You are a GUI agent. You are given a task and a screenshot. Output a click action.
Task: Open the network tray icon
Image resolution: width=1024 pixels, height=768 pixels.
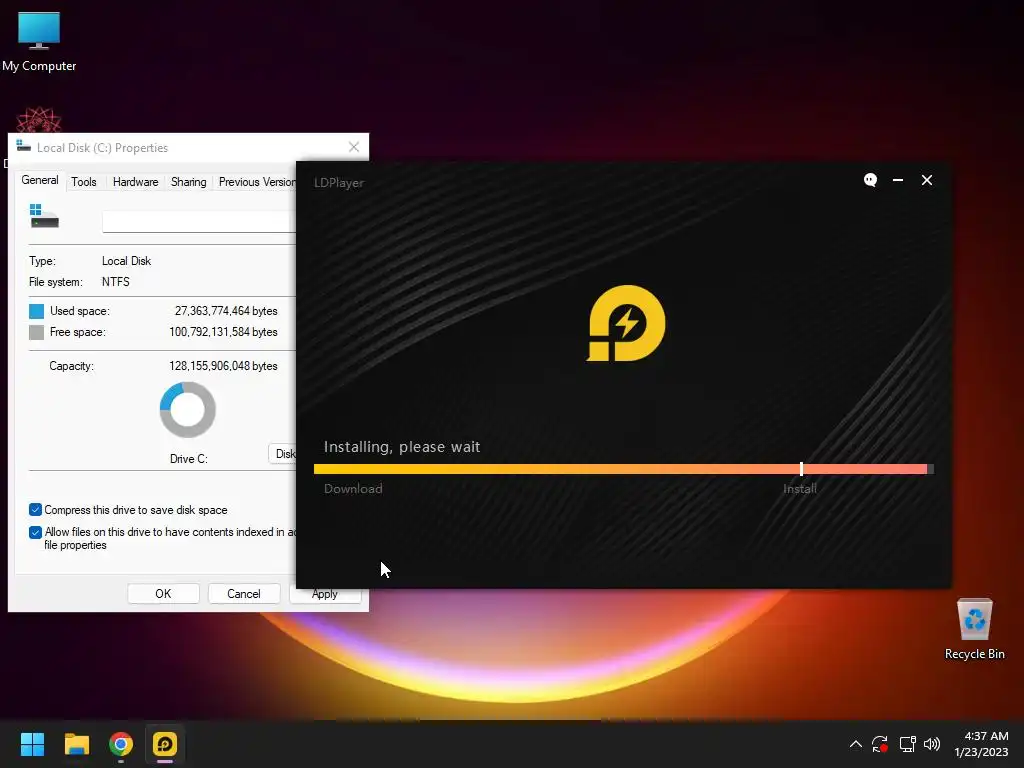(x=907, y=744)
